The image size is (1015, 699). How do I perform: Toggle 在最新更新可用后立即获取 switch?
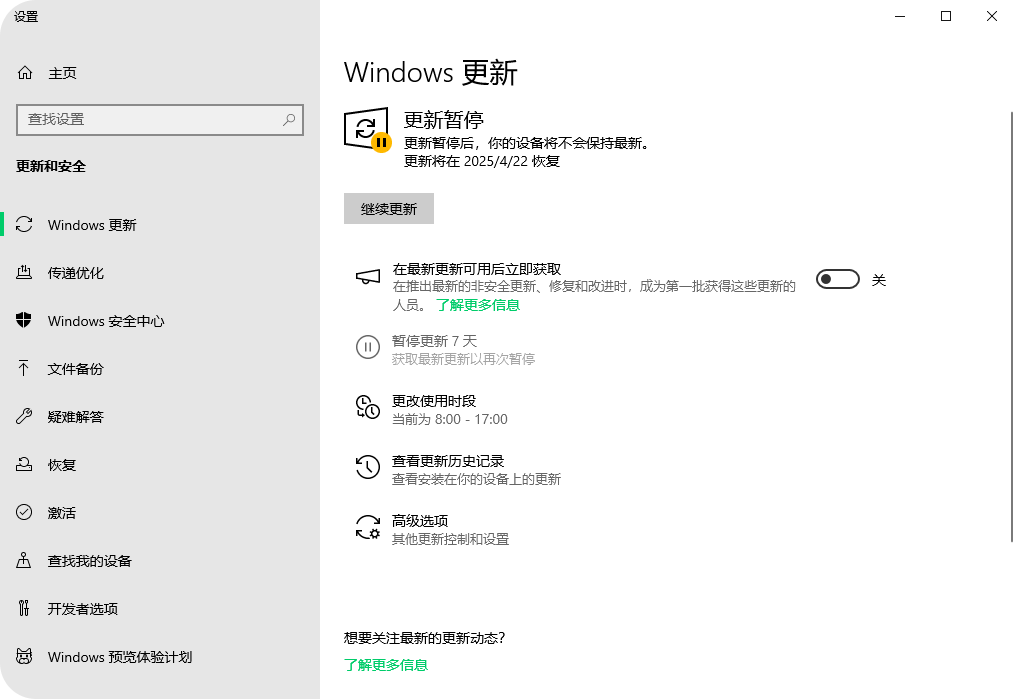click(838, 280)
